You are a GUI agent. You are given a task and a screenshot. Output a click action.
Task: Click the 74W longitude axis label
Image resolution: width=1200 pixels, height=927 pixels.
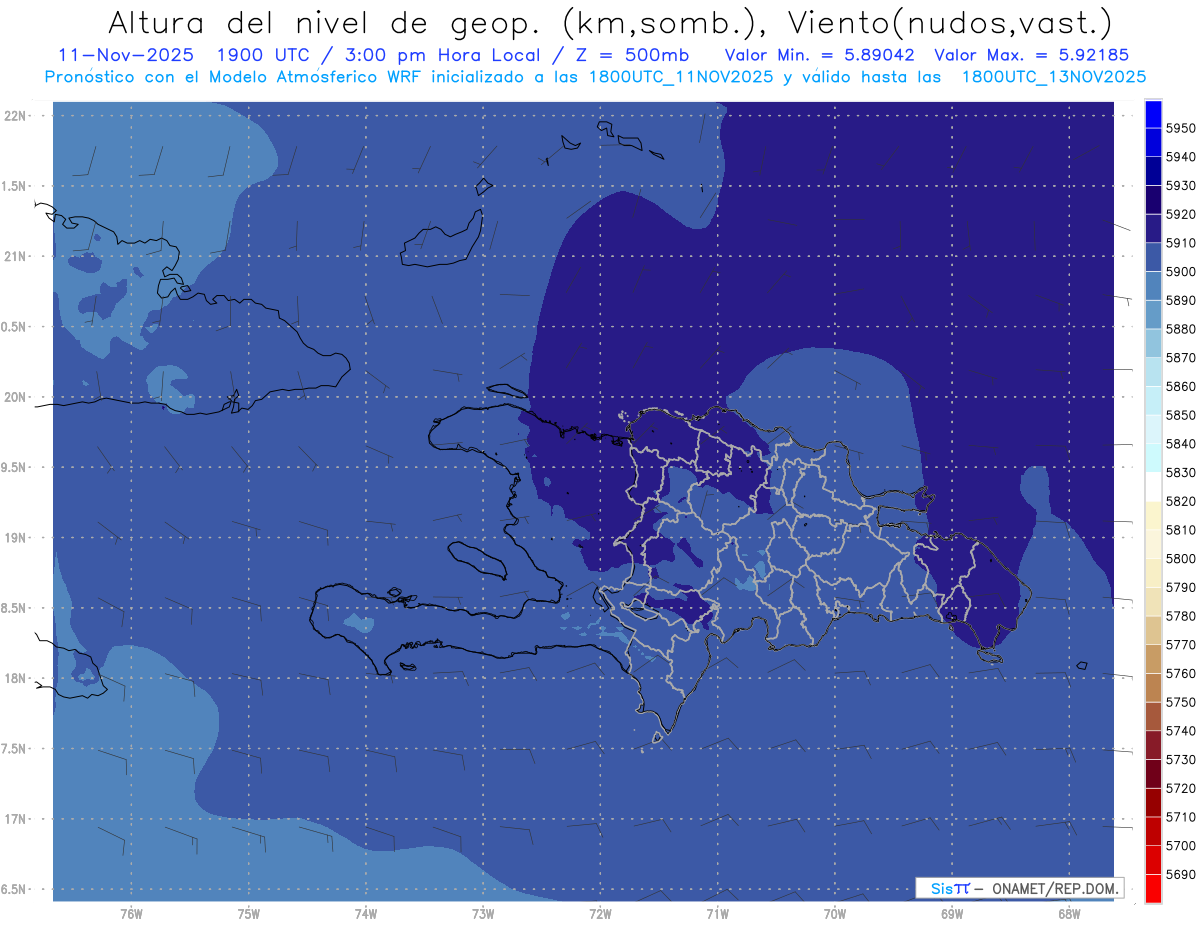click(366, 913)
